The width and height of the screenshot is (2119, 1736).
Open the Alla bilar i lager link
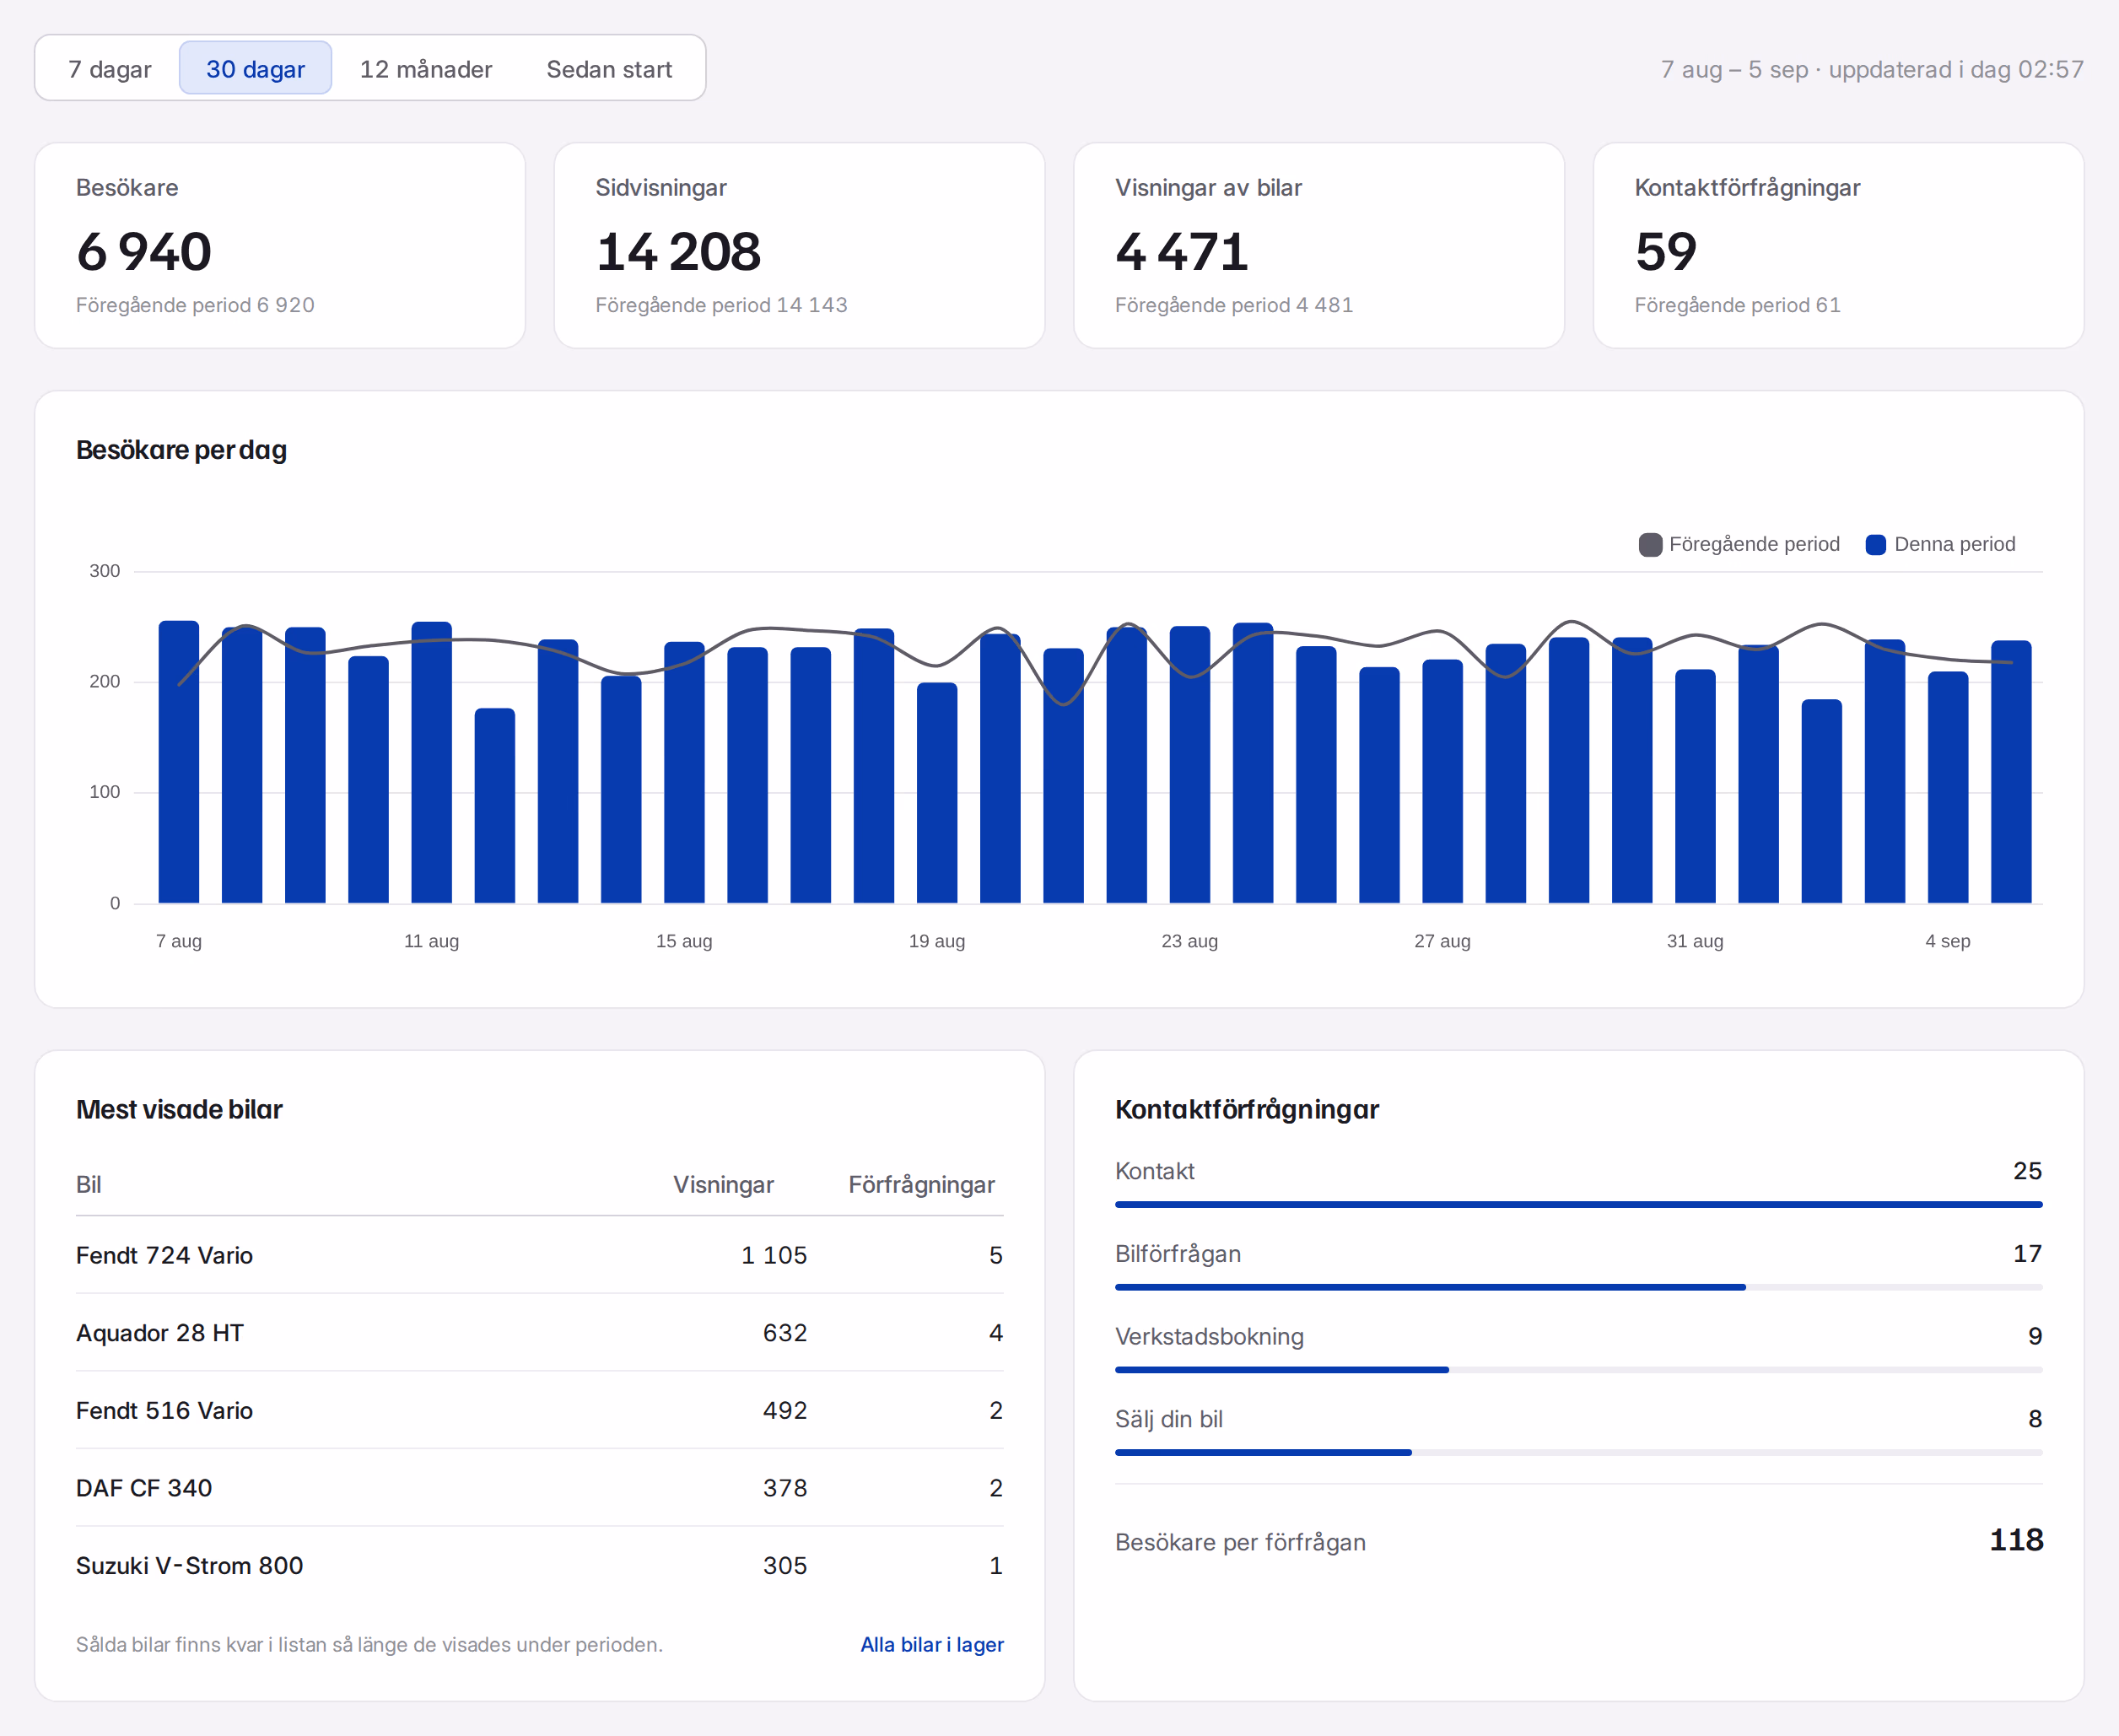(x=932, y=1644)
